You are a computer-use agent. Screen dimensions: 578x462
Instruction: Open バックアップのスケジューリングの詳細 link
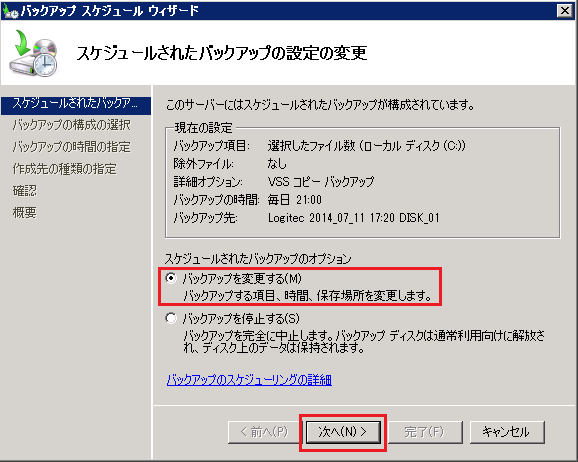249,379
